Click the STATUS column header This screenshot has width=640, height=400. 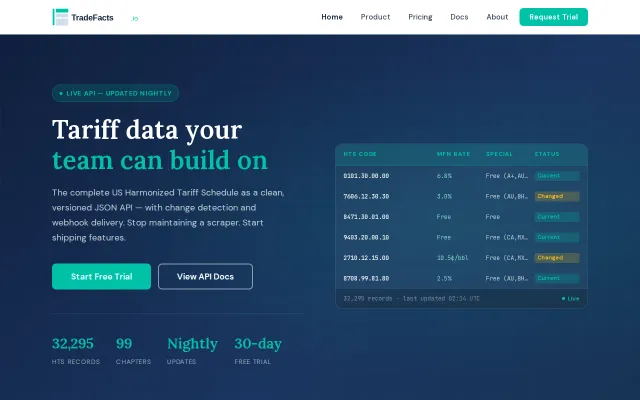pyautogui.click(x=547, y=154)
